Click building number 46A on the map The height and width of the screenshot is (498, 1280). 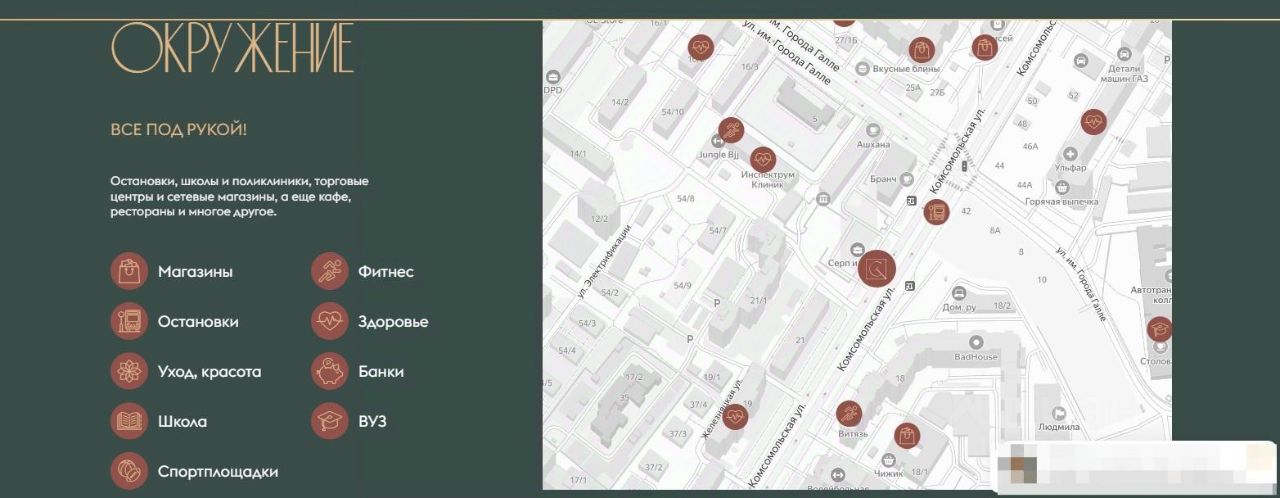[1030, 146]
